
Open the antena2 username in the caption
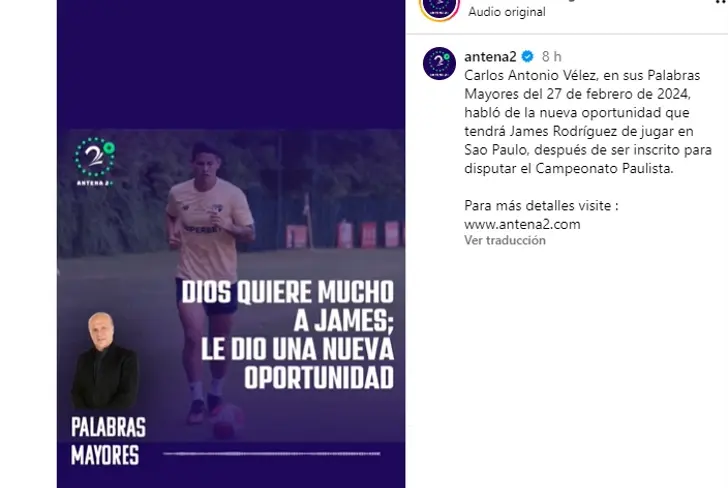pyautogui.click(x=490, y=57)
